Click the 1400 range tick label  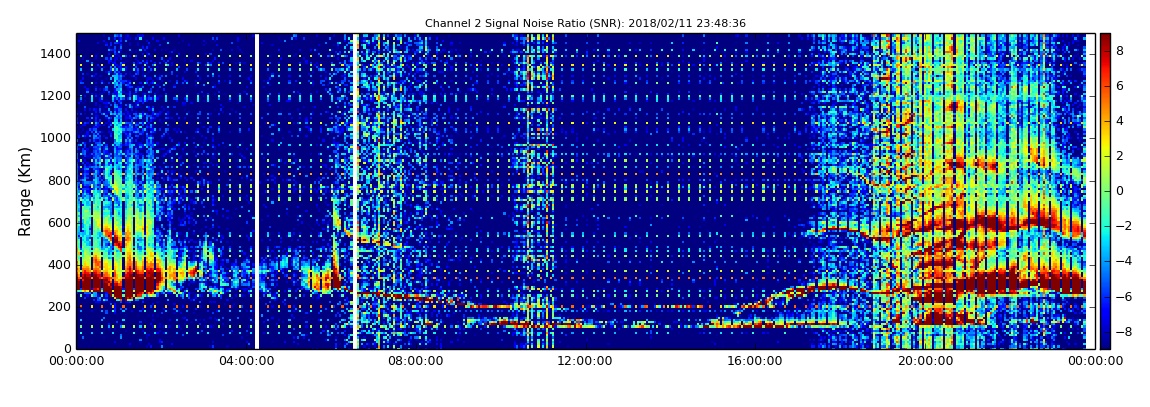(x=56, y=54)
